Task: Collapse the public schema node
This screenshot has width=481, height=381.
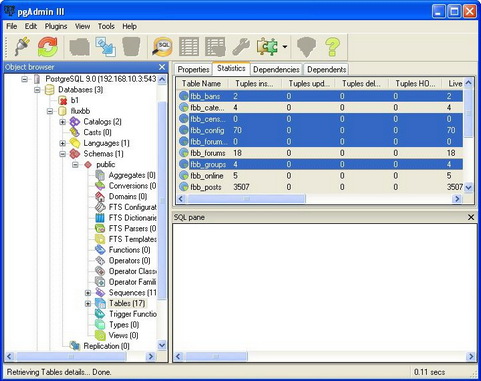Action: click(75, 164)
